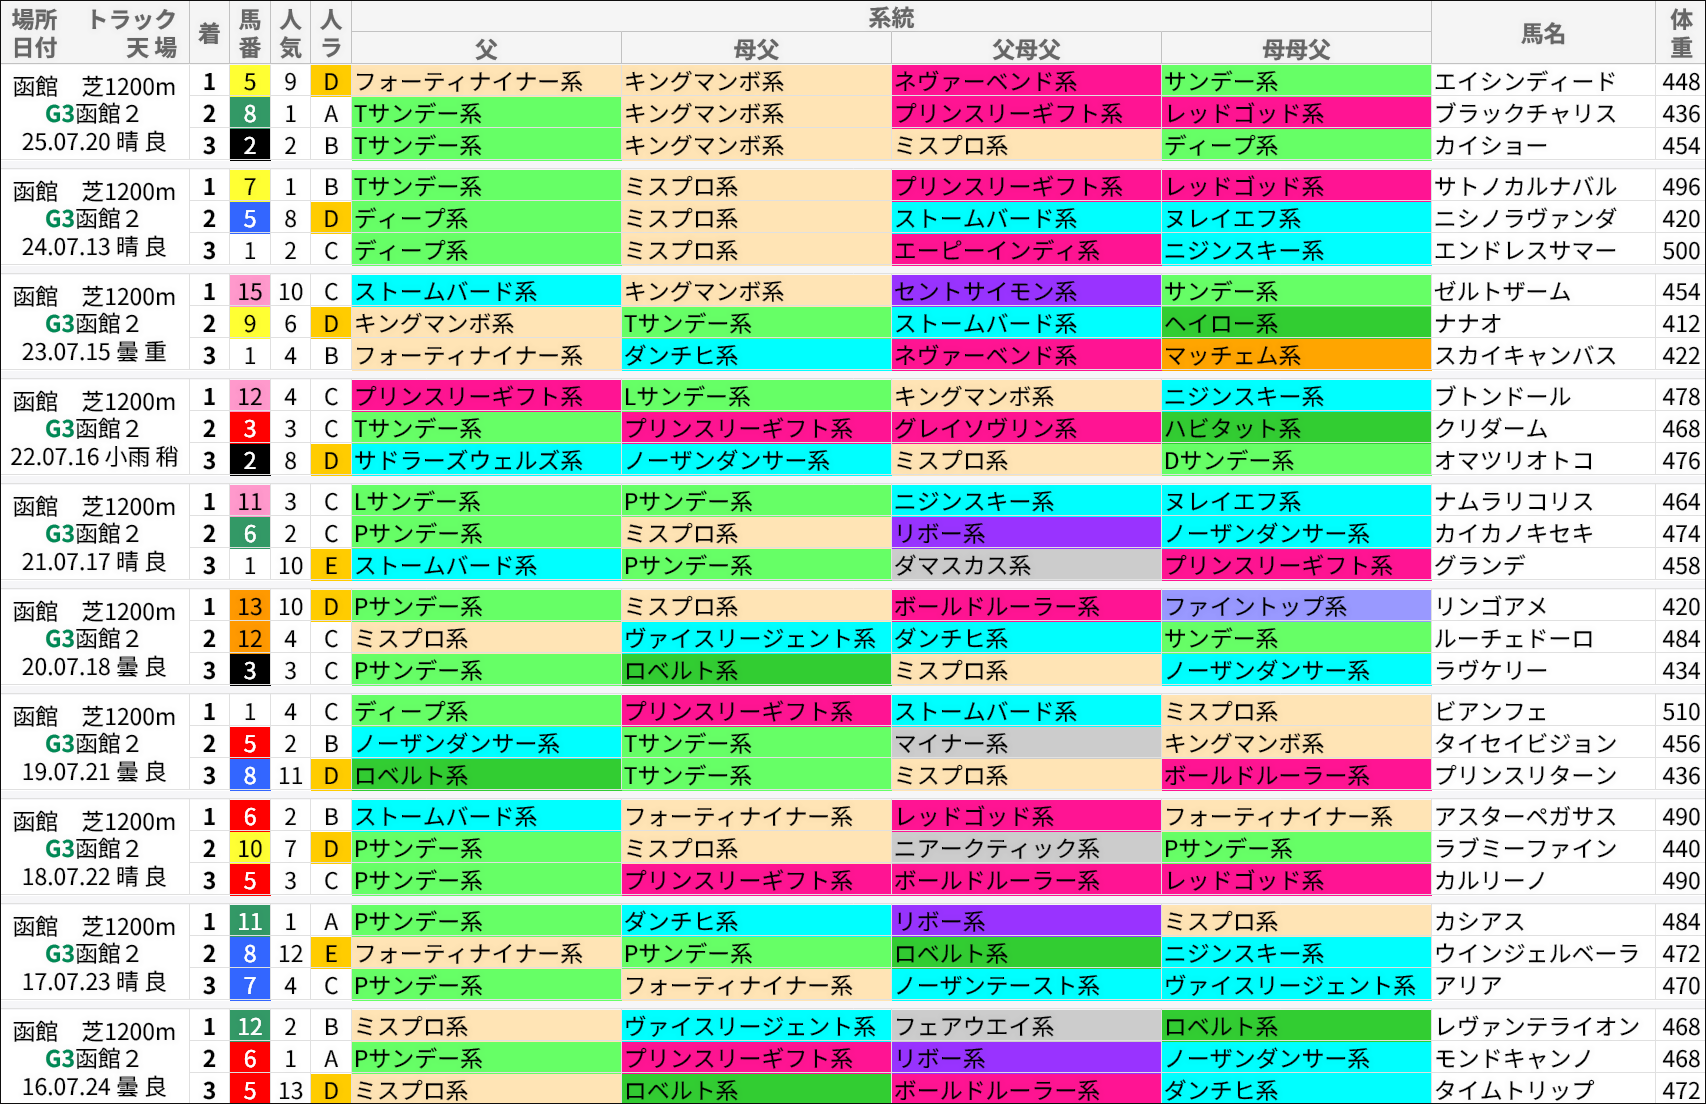
Task: Click horse name エイシンディード
Action: pos(1524,82)
